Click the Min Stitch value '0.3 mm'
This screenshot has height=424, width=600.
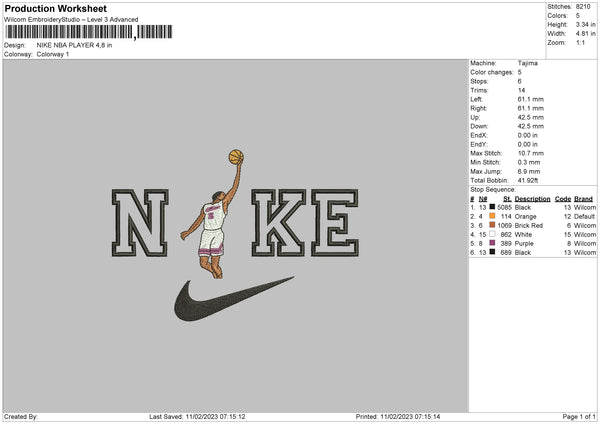pyautogui.click(x=529, y=162)
